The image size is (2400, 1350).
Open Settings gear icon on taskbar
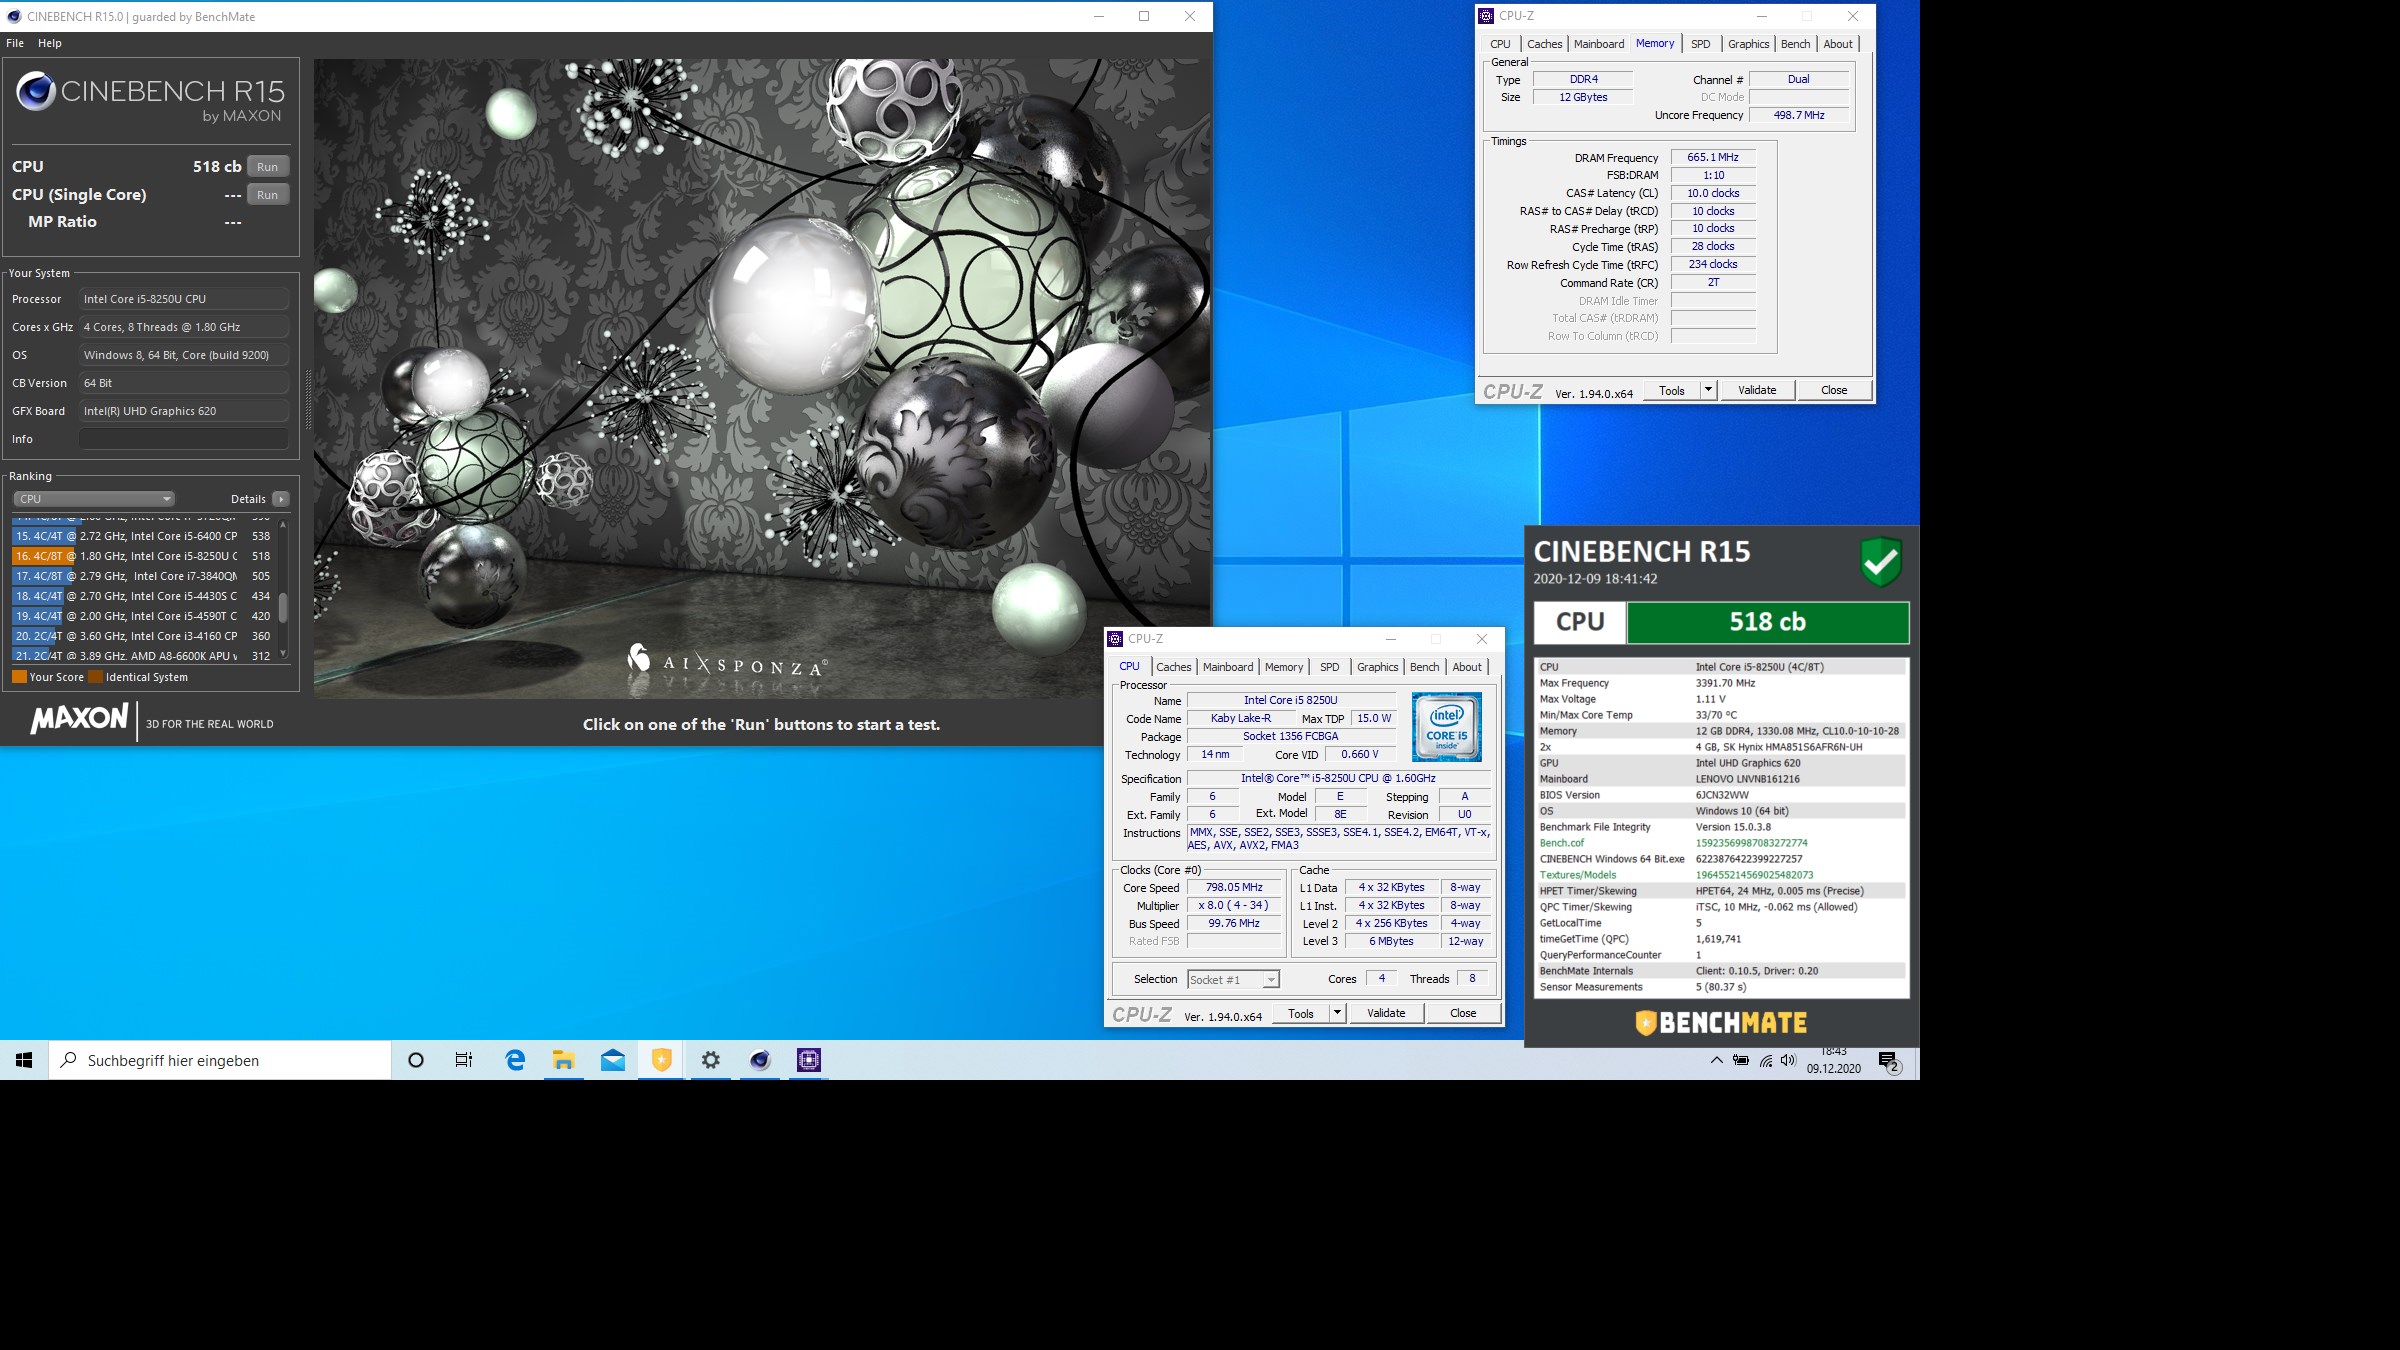tap(710, 1060)
